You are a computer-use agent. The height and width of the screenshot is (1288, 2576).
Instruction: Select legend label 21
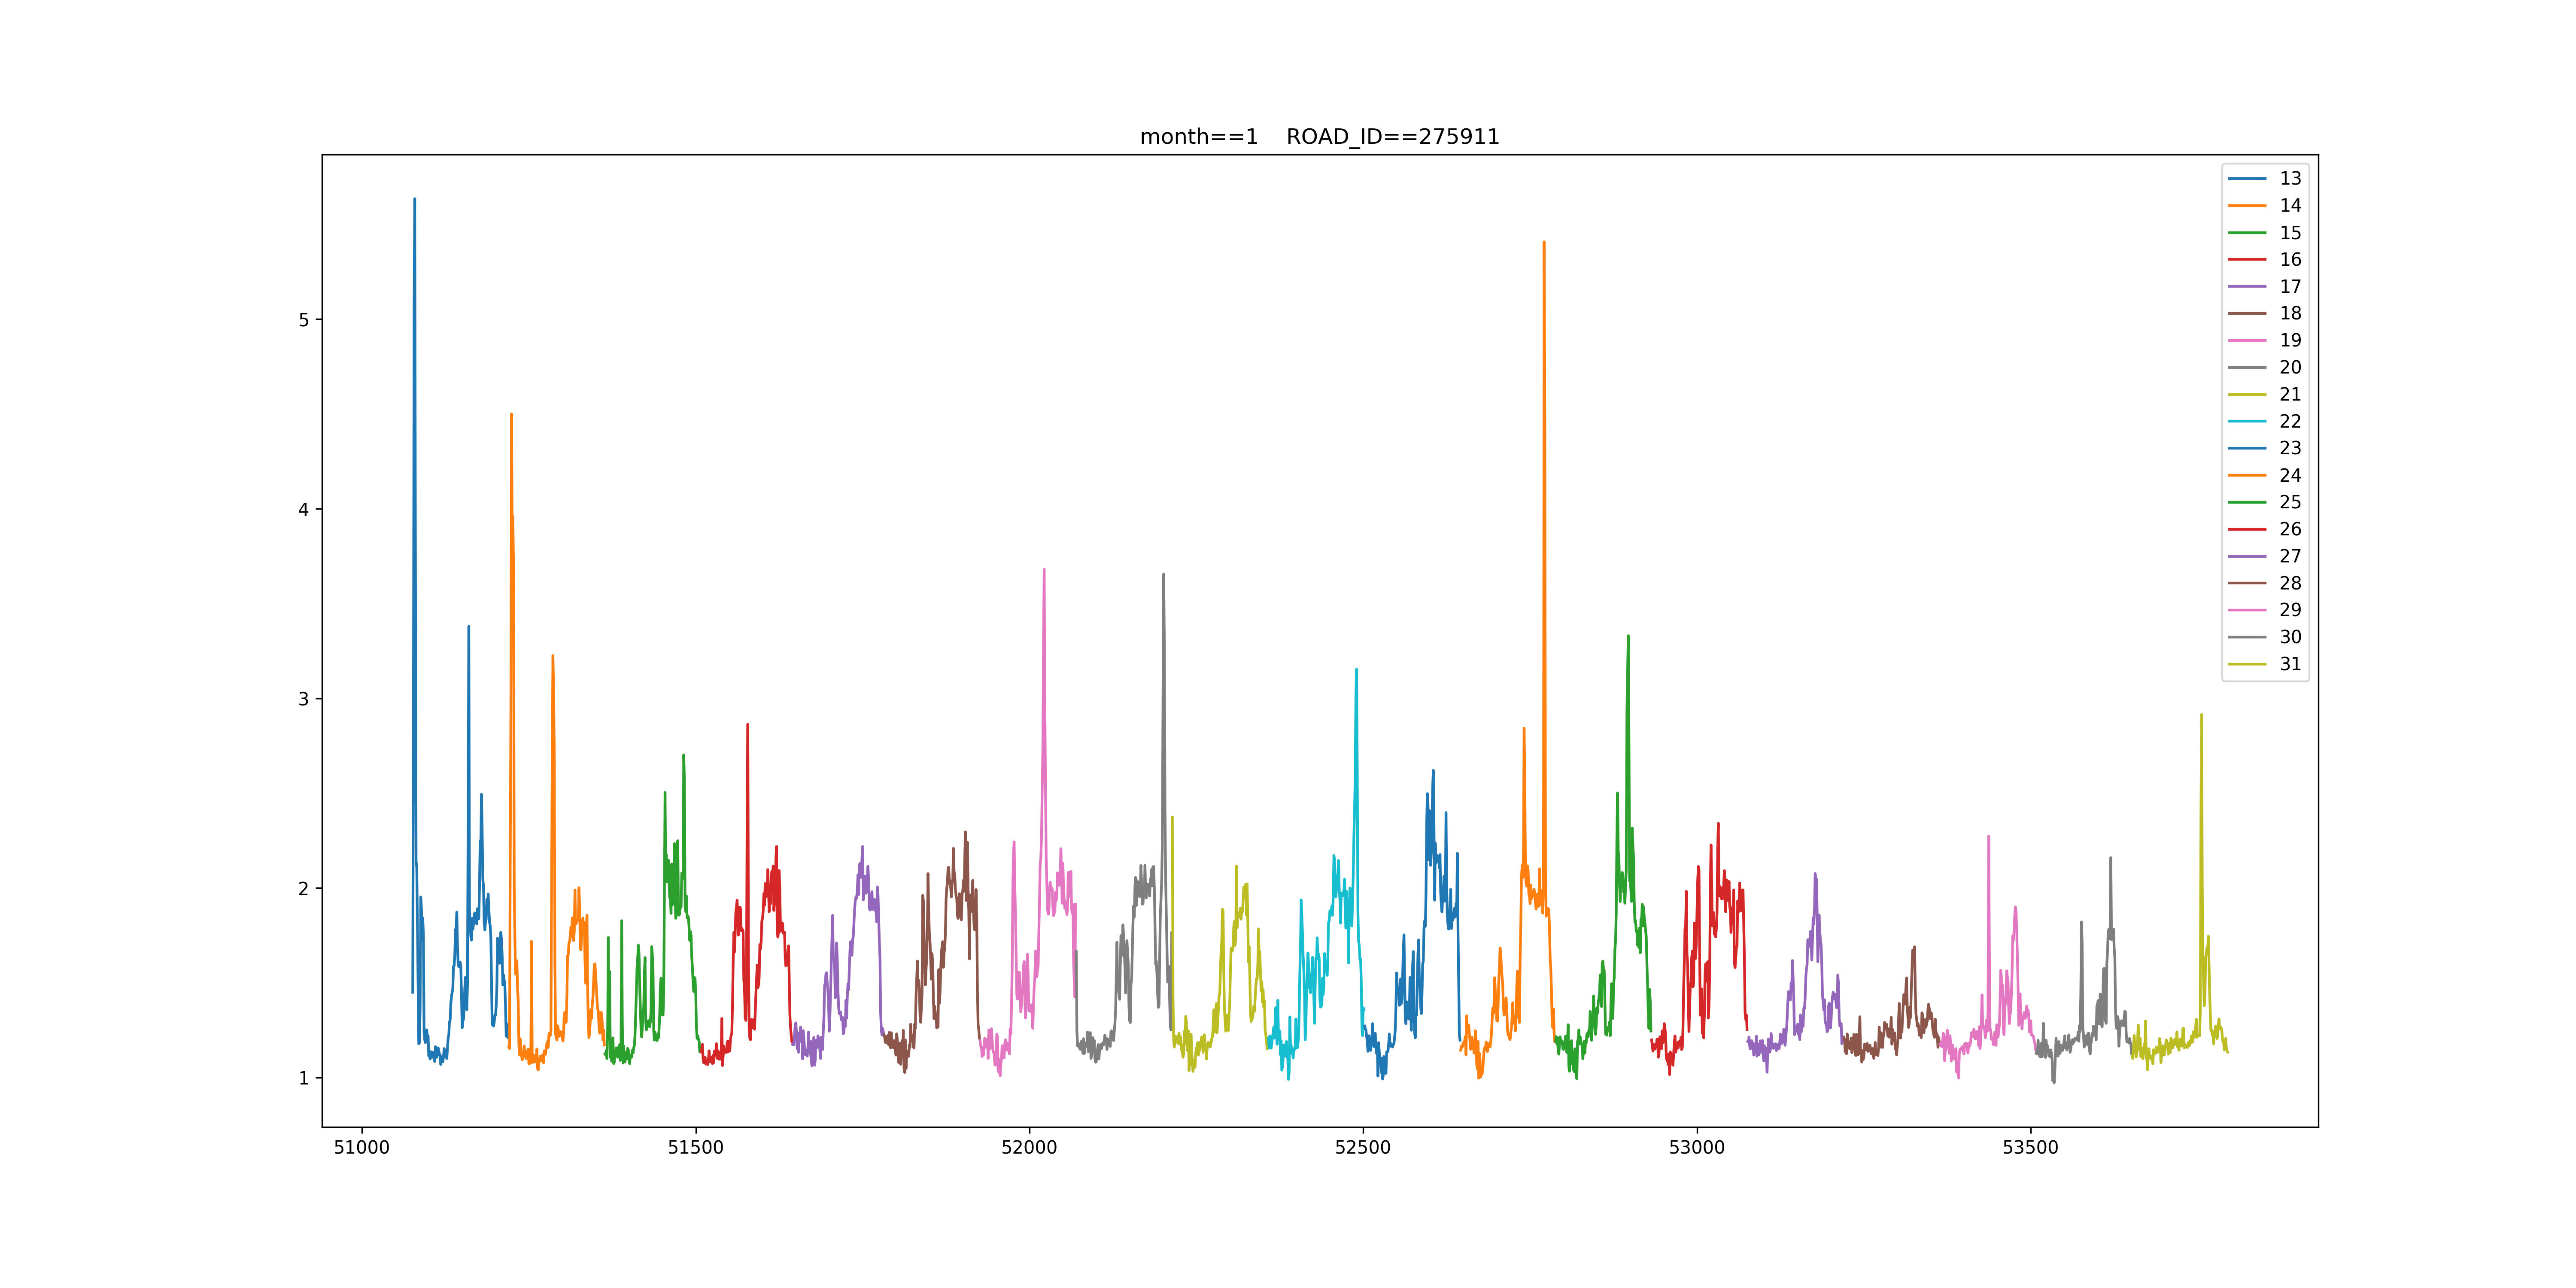tap(2290, 394)
